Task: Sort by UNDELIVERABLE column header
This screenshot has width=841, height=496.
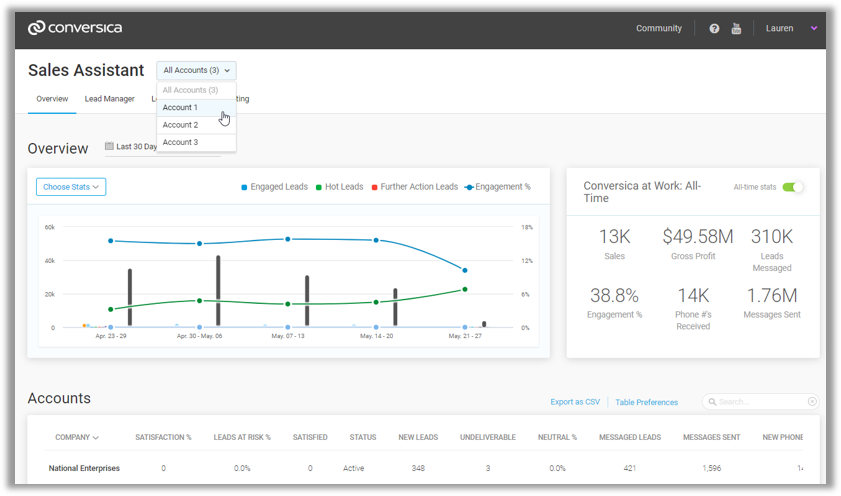Action: point(488,437)
